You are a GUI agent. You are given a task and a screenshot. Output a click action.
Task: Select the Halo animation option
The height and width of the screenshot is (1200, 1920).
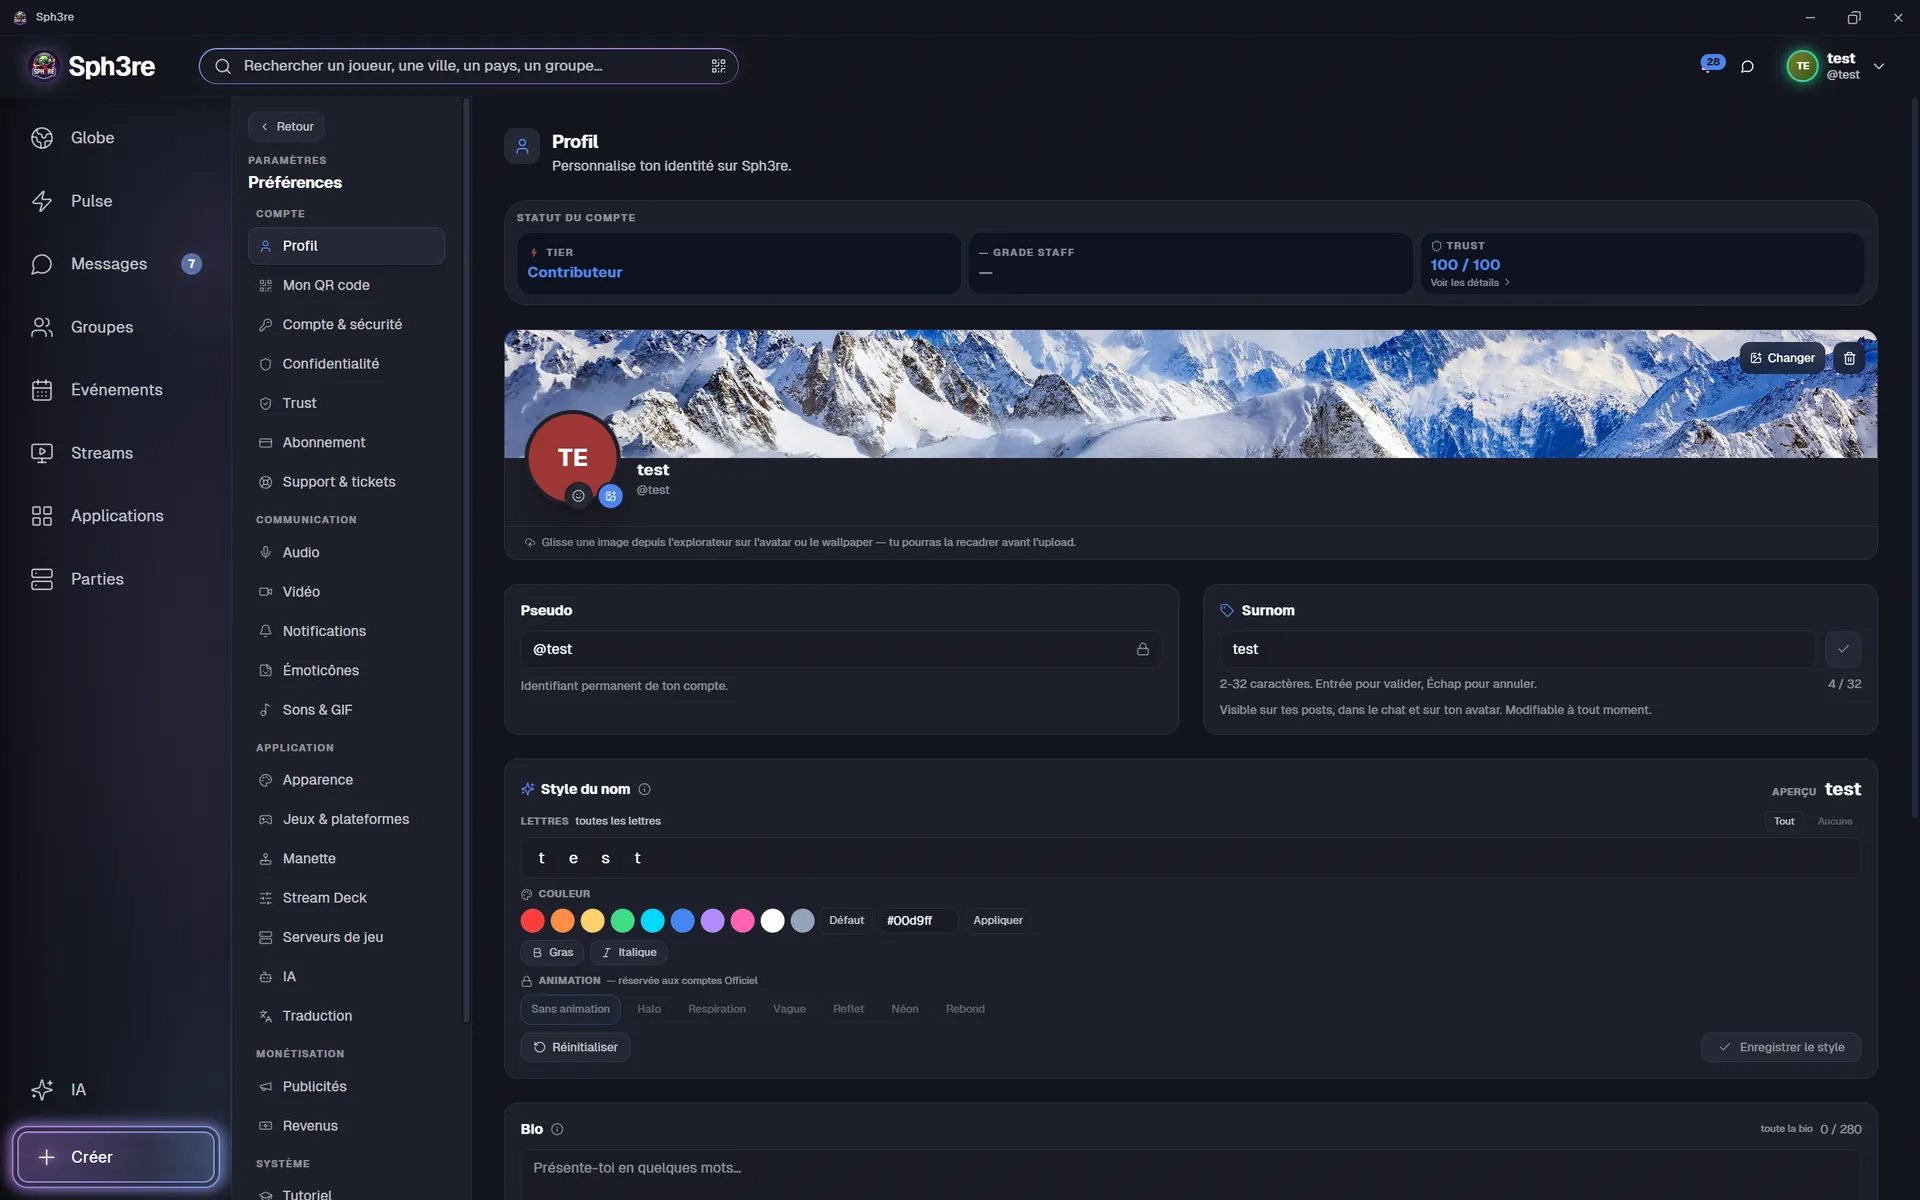tap(649, 1009)
